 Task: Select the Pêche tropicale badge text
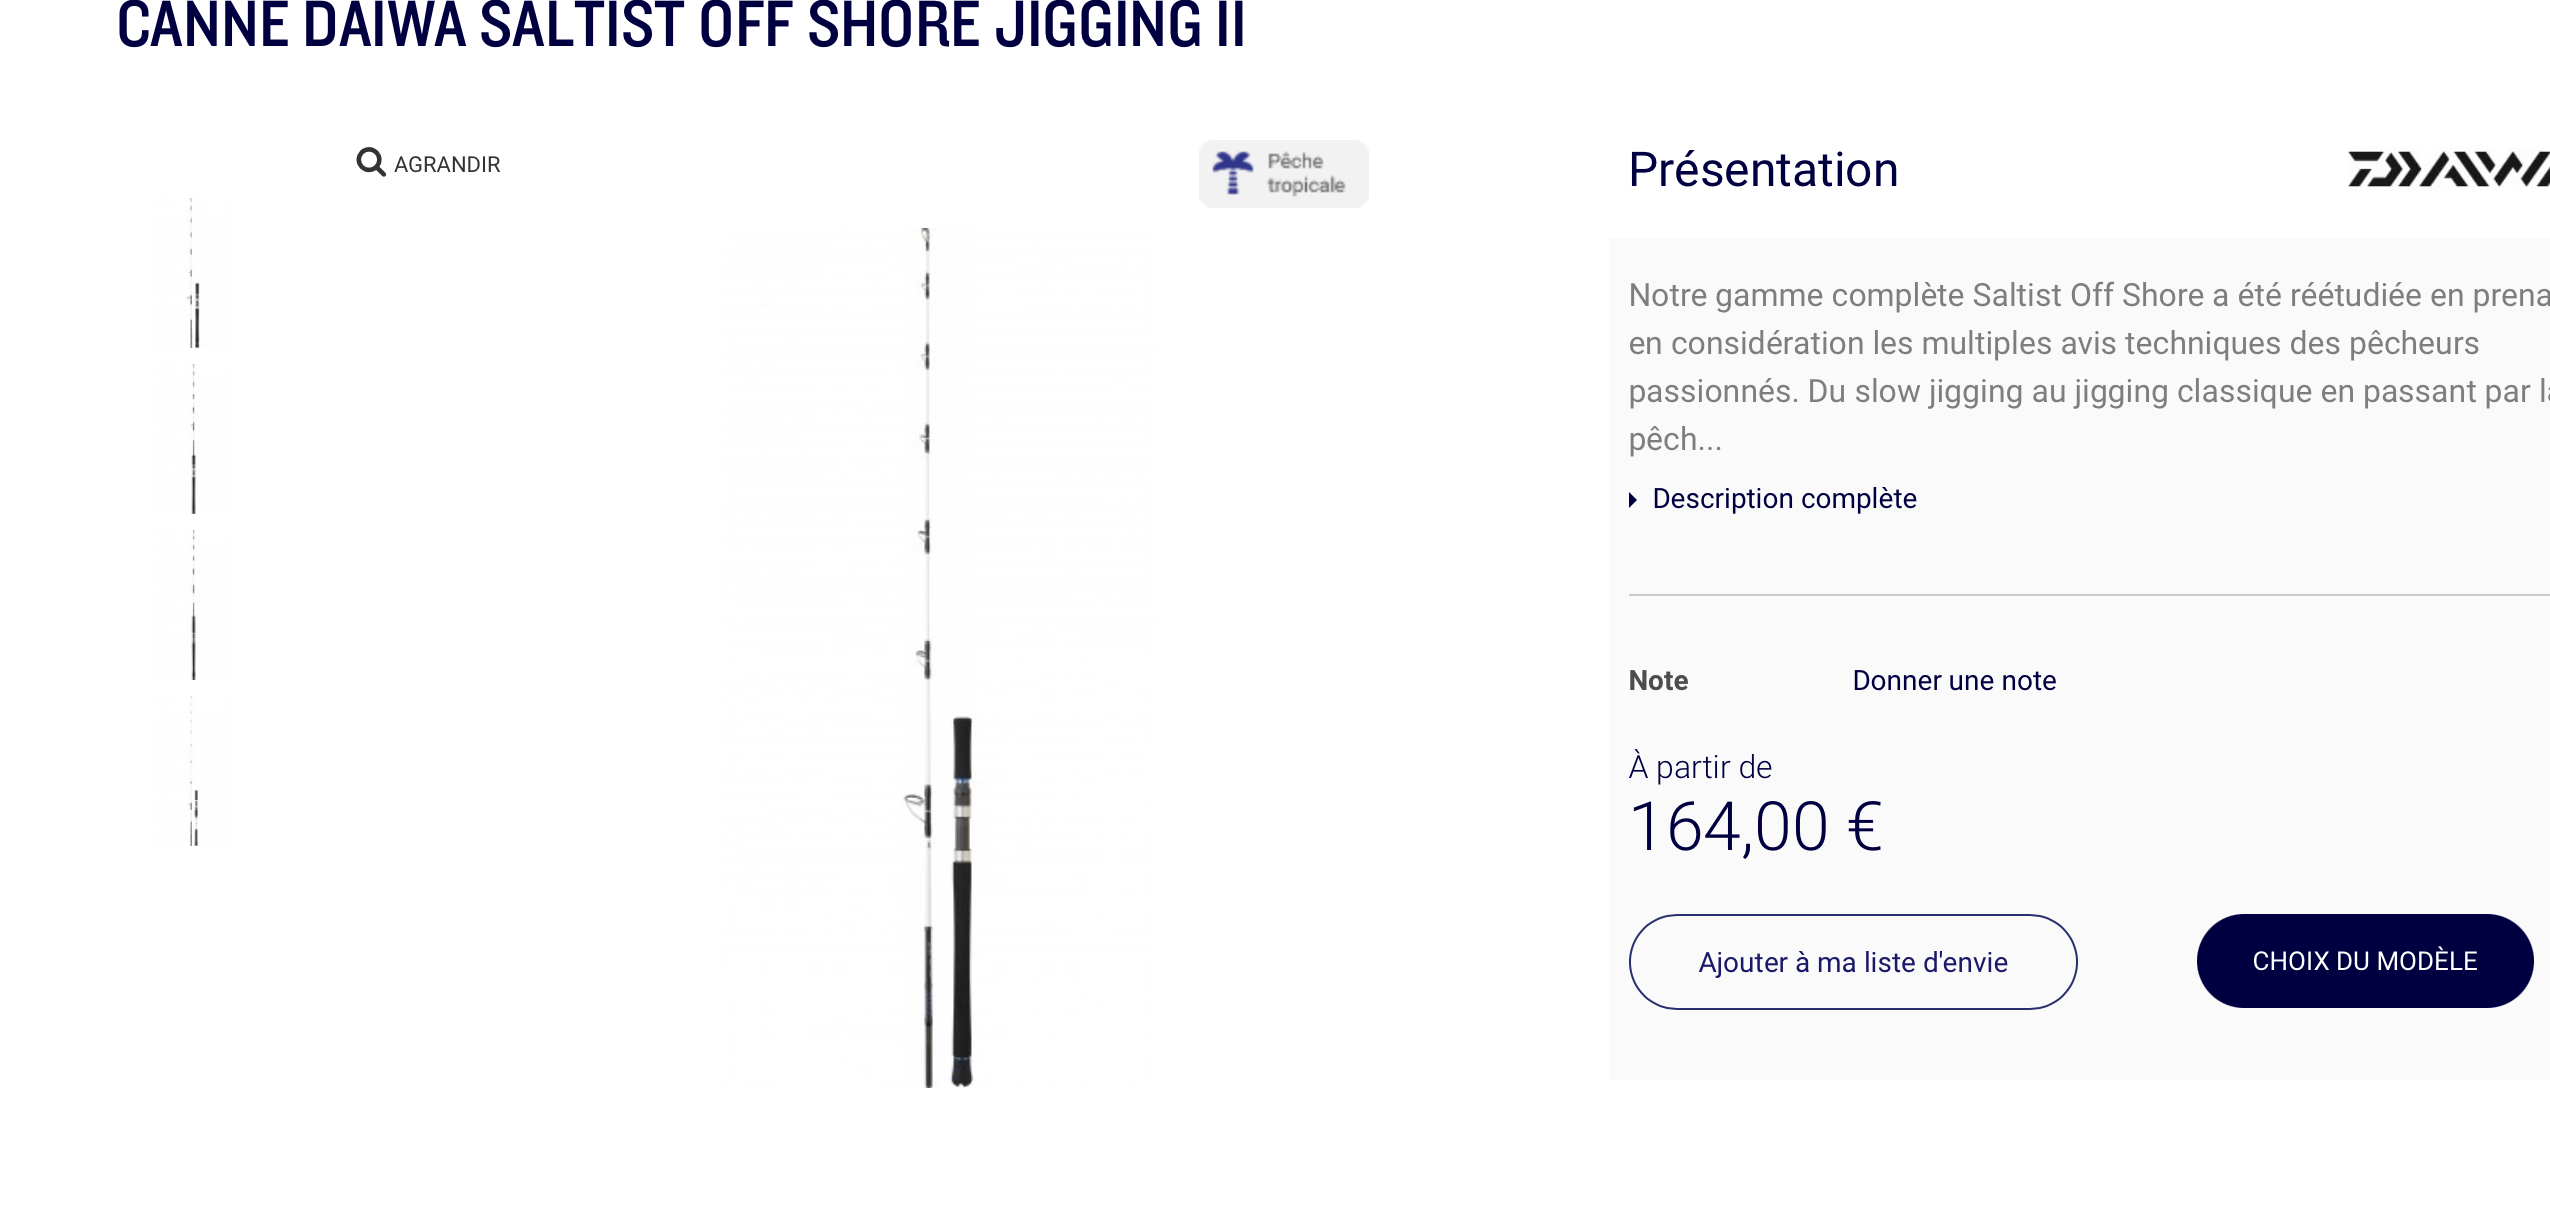tap(1306, 173)
